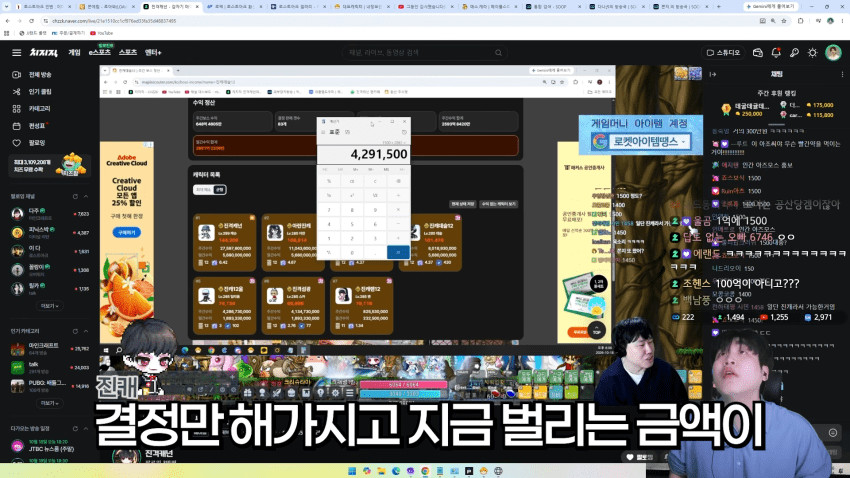The height and width of the screenshot is (478, 850).
Task: Open the 마인크래프트 category
Action: 49,348
